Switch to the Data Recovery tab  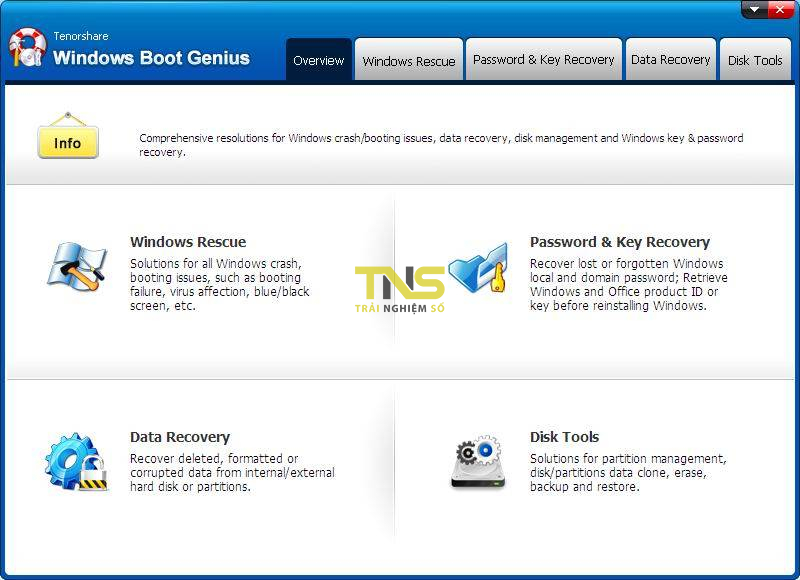(670, 60)
